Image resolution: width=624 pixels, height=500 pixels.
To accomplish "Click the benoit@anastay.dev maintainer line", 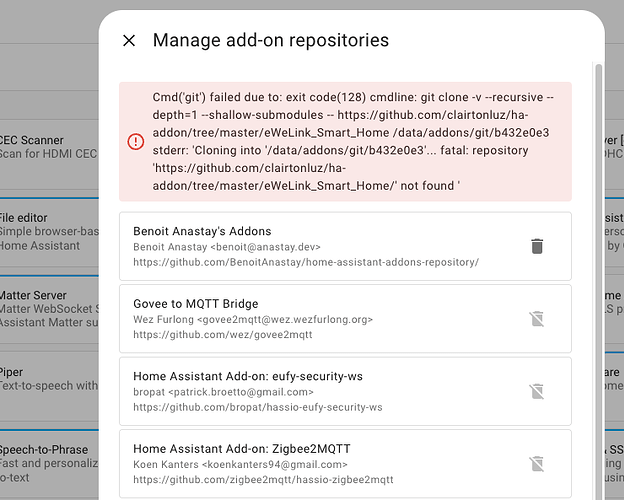I will point(227,247).
